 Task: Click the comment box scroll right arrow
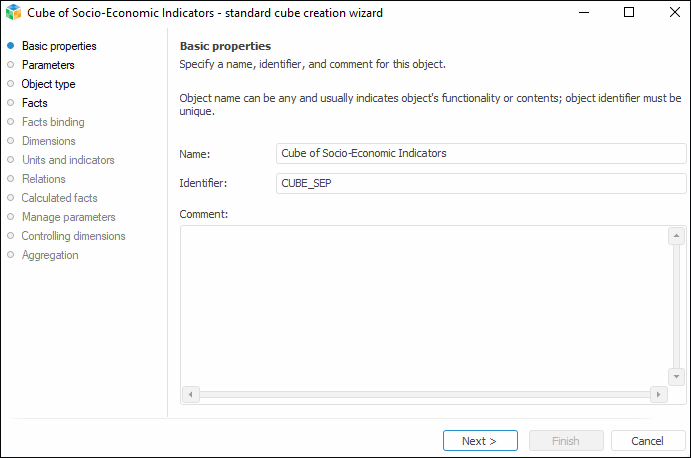tap(658, 395)
